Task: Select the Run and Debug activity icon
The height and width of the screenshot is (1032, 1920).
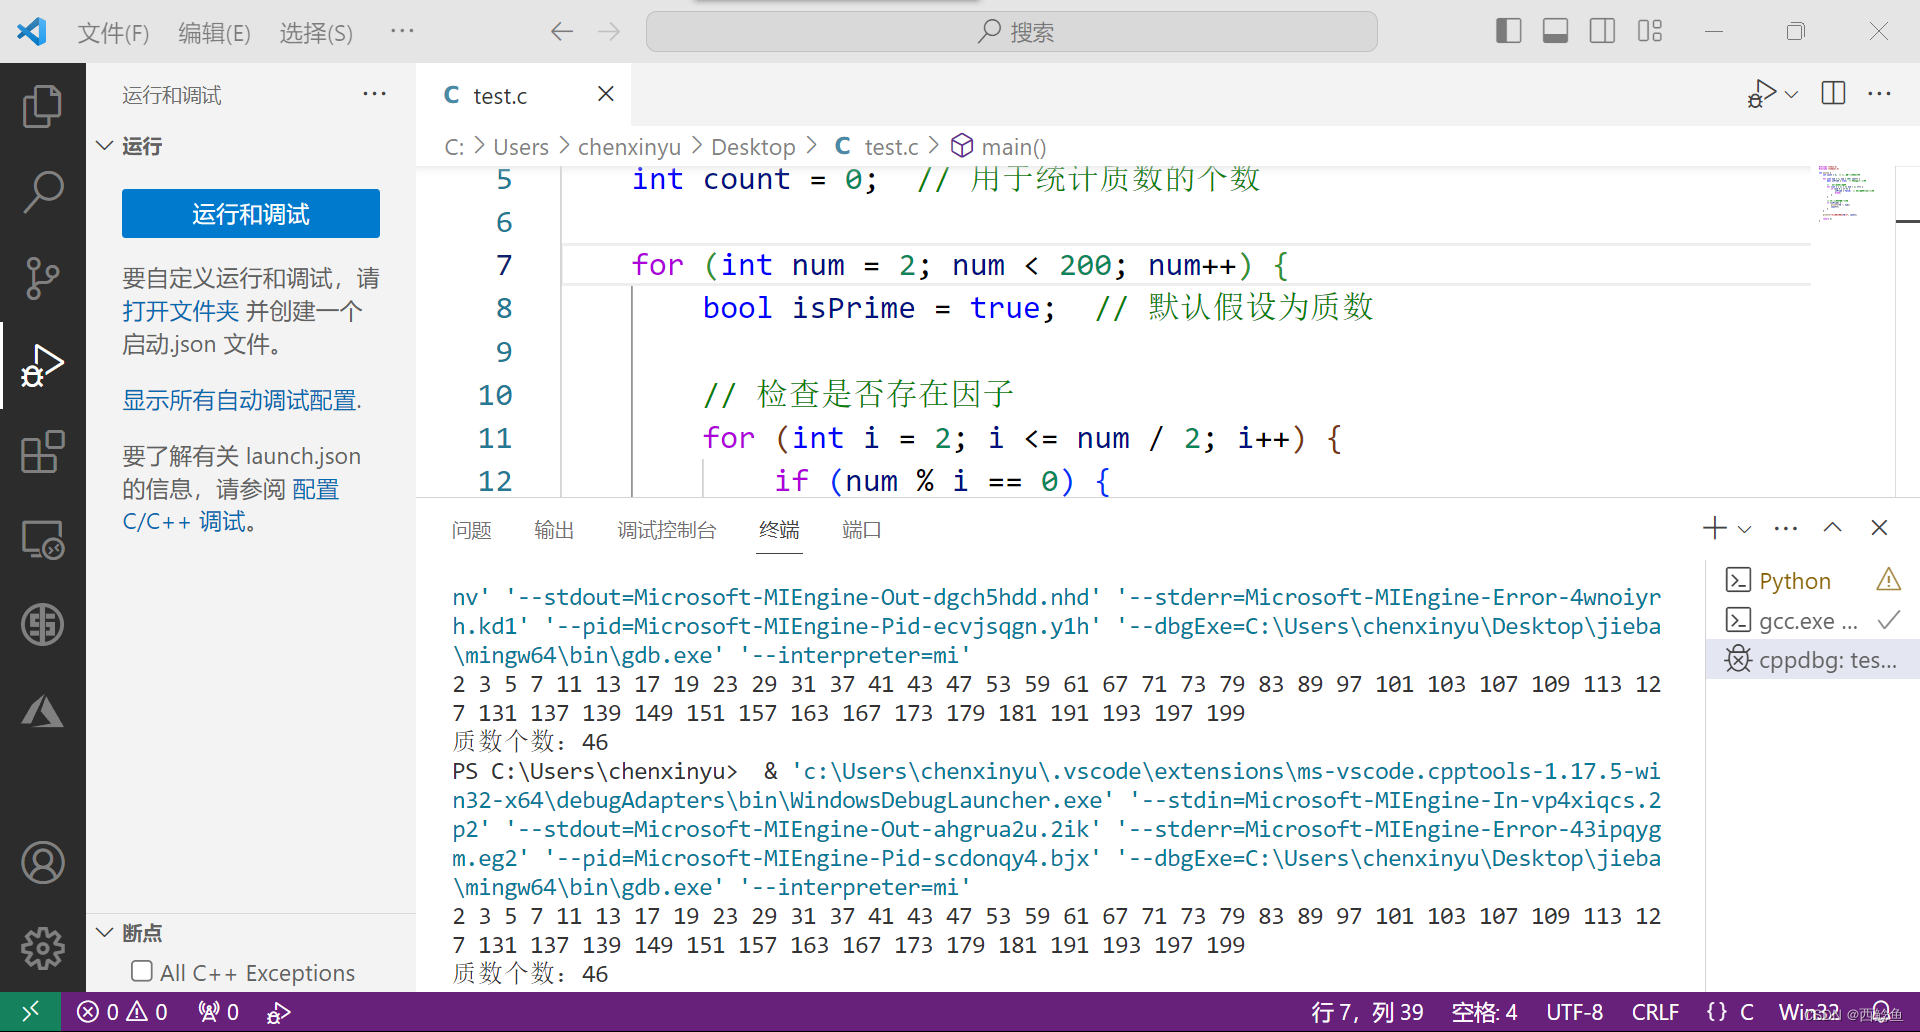Action: point(42,366)
